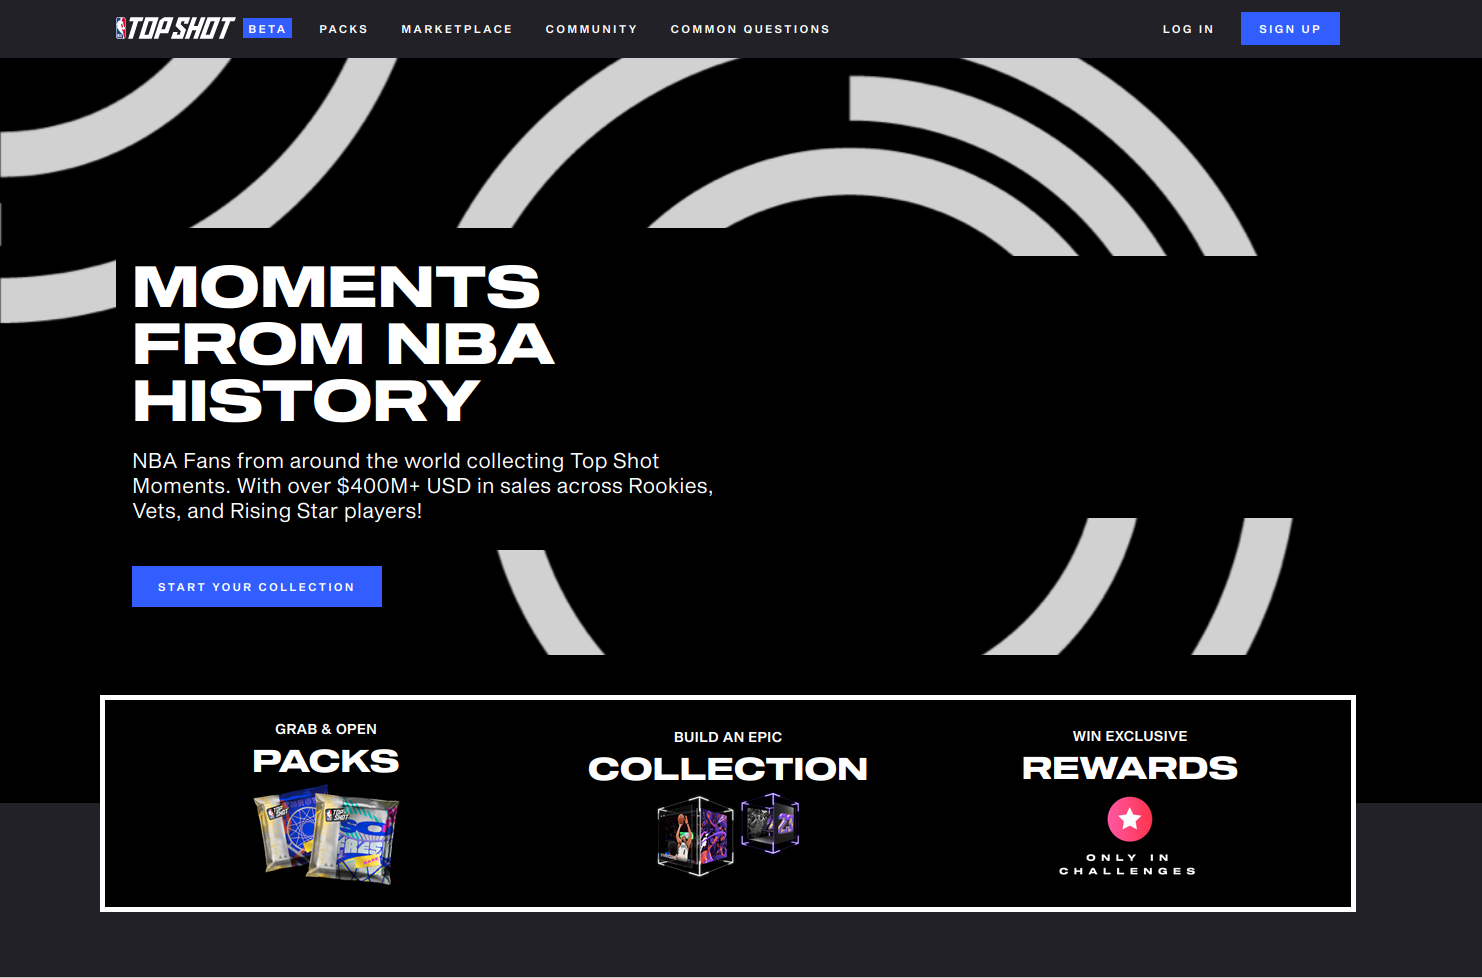Click 'GRAB & OPEN' label
The width and height of the screenshot is (1482, 978).
(326, 729)
